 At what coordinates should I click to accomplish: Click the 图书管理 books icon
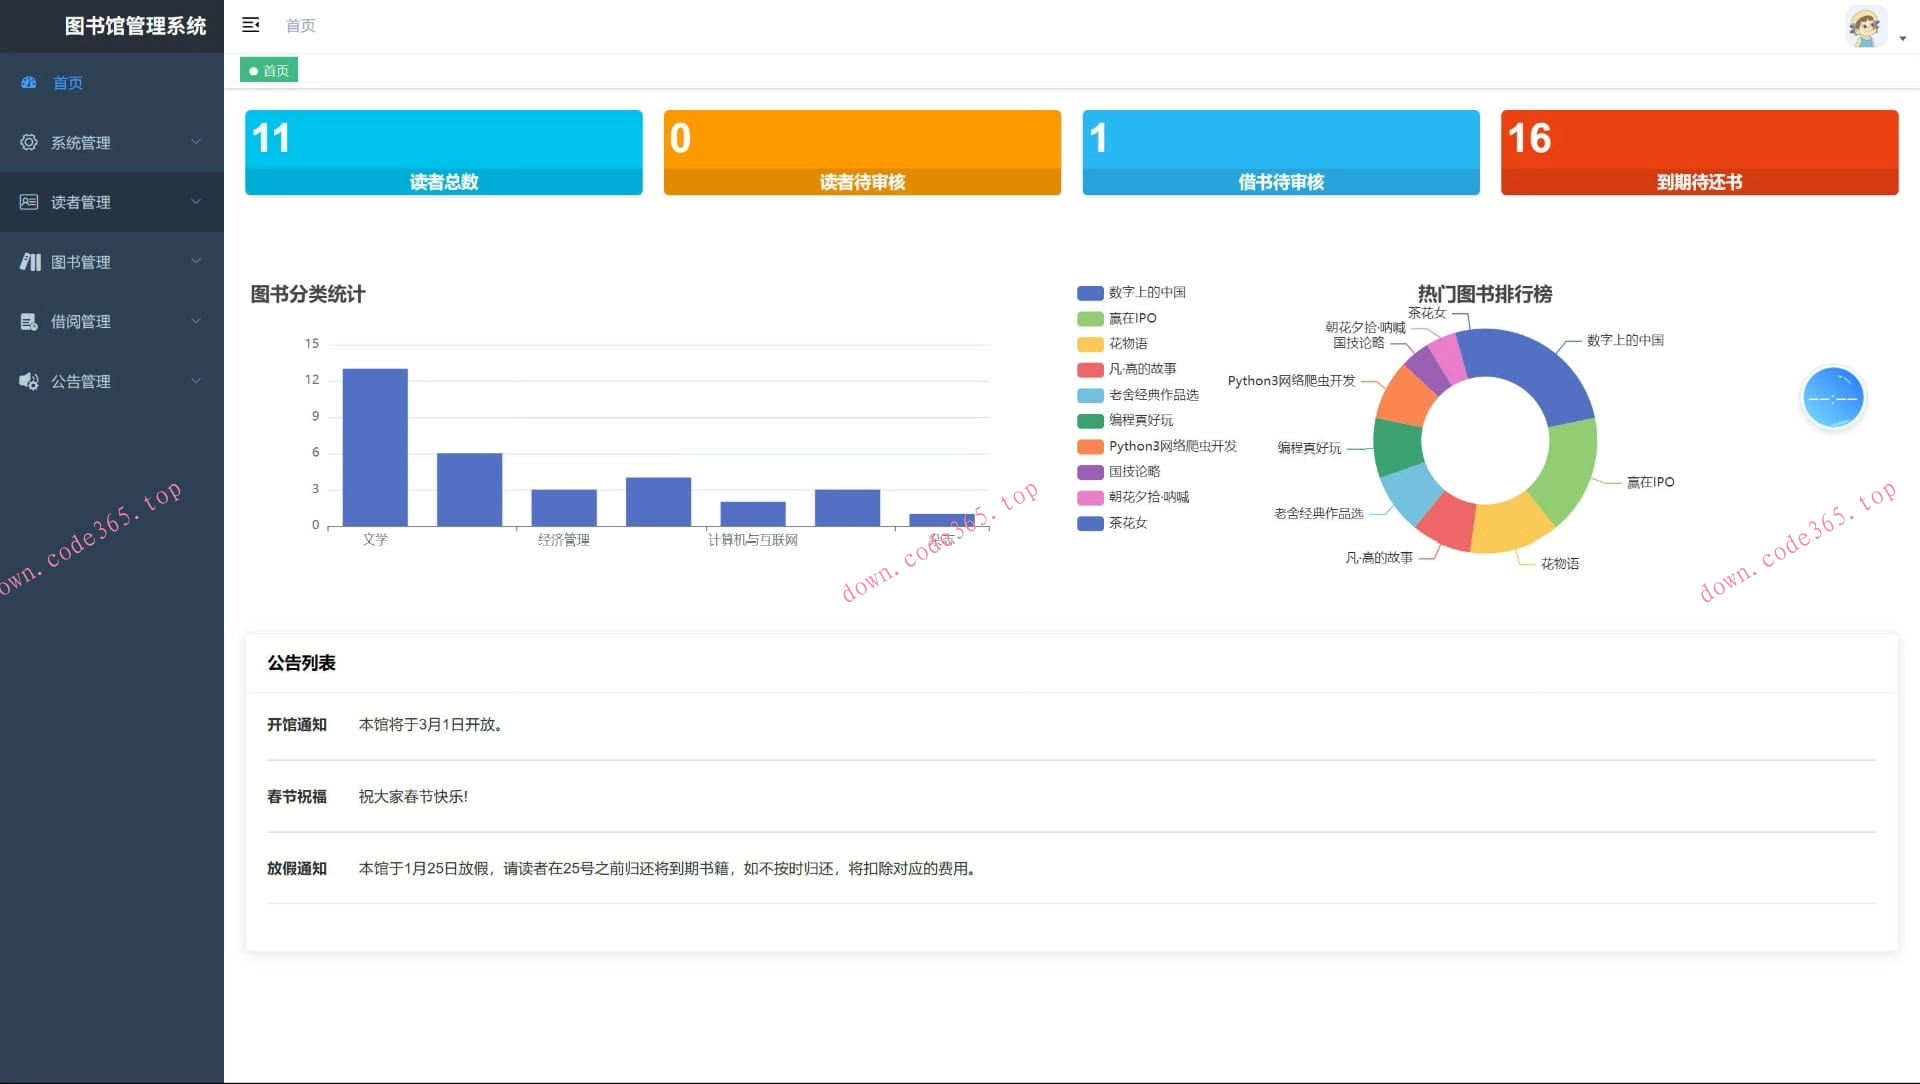click(30, 262)
